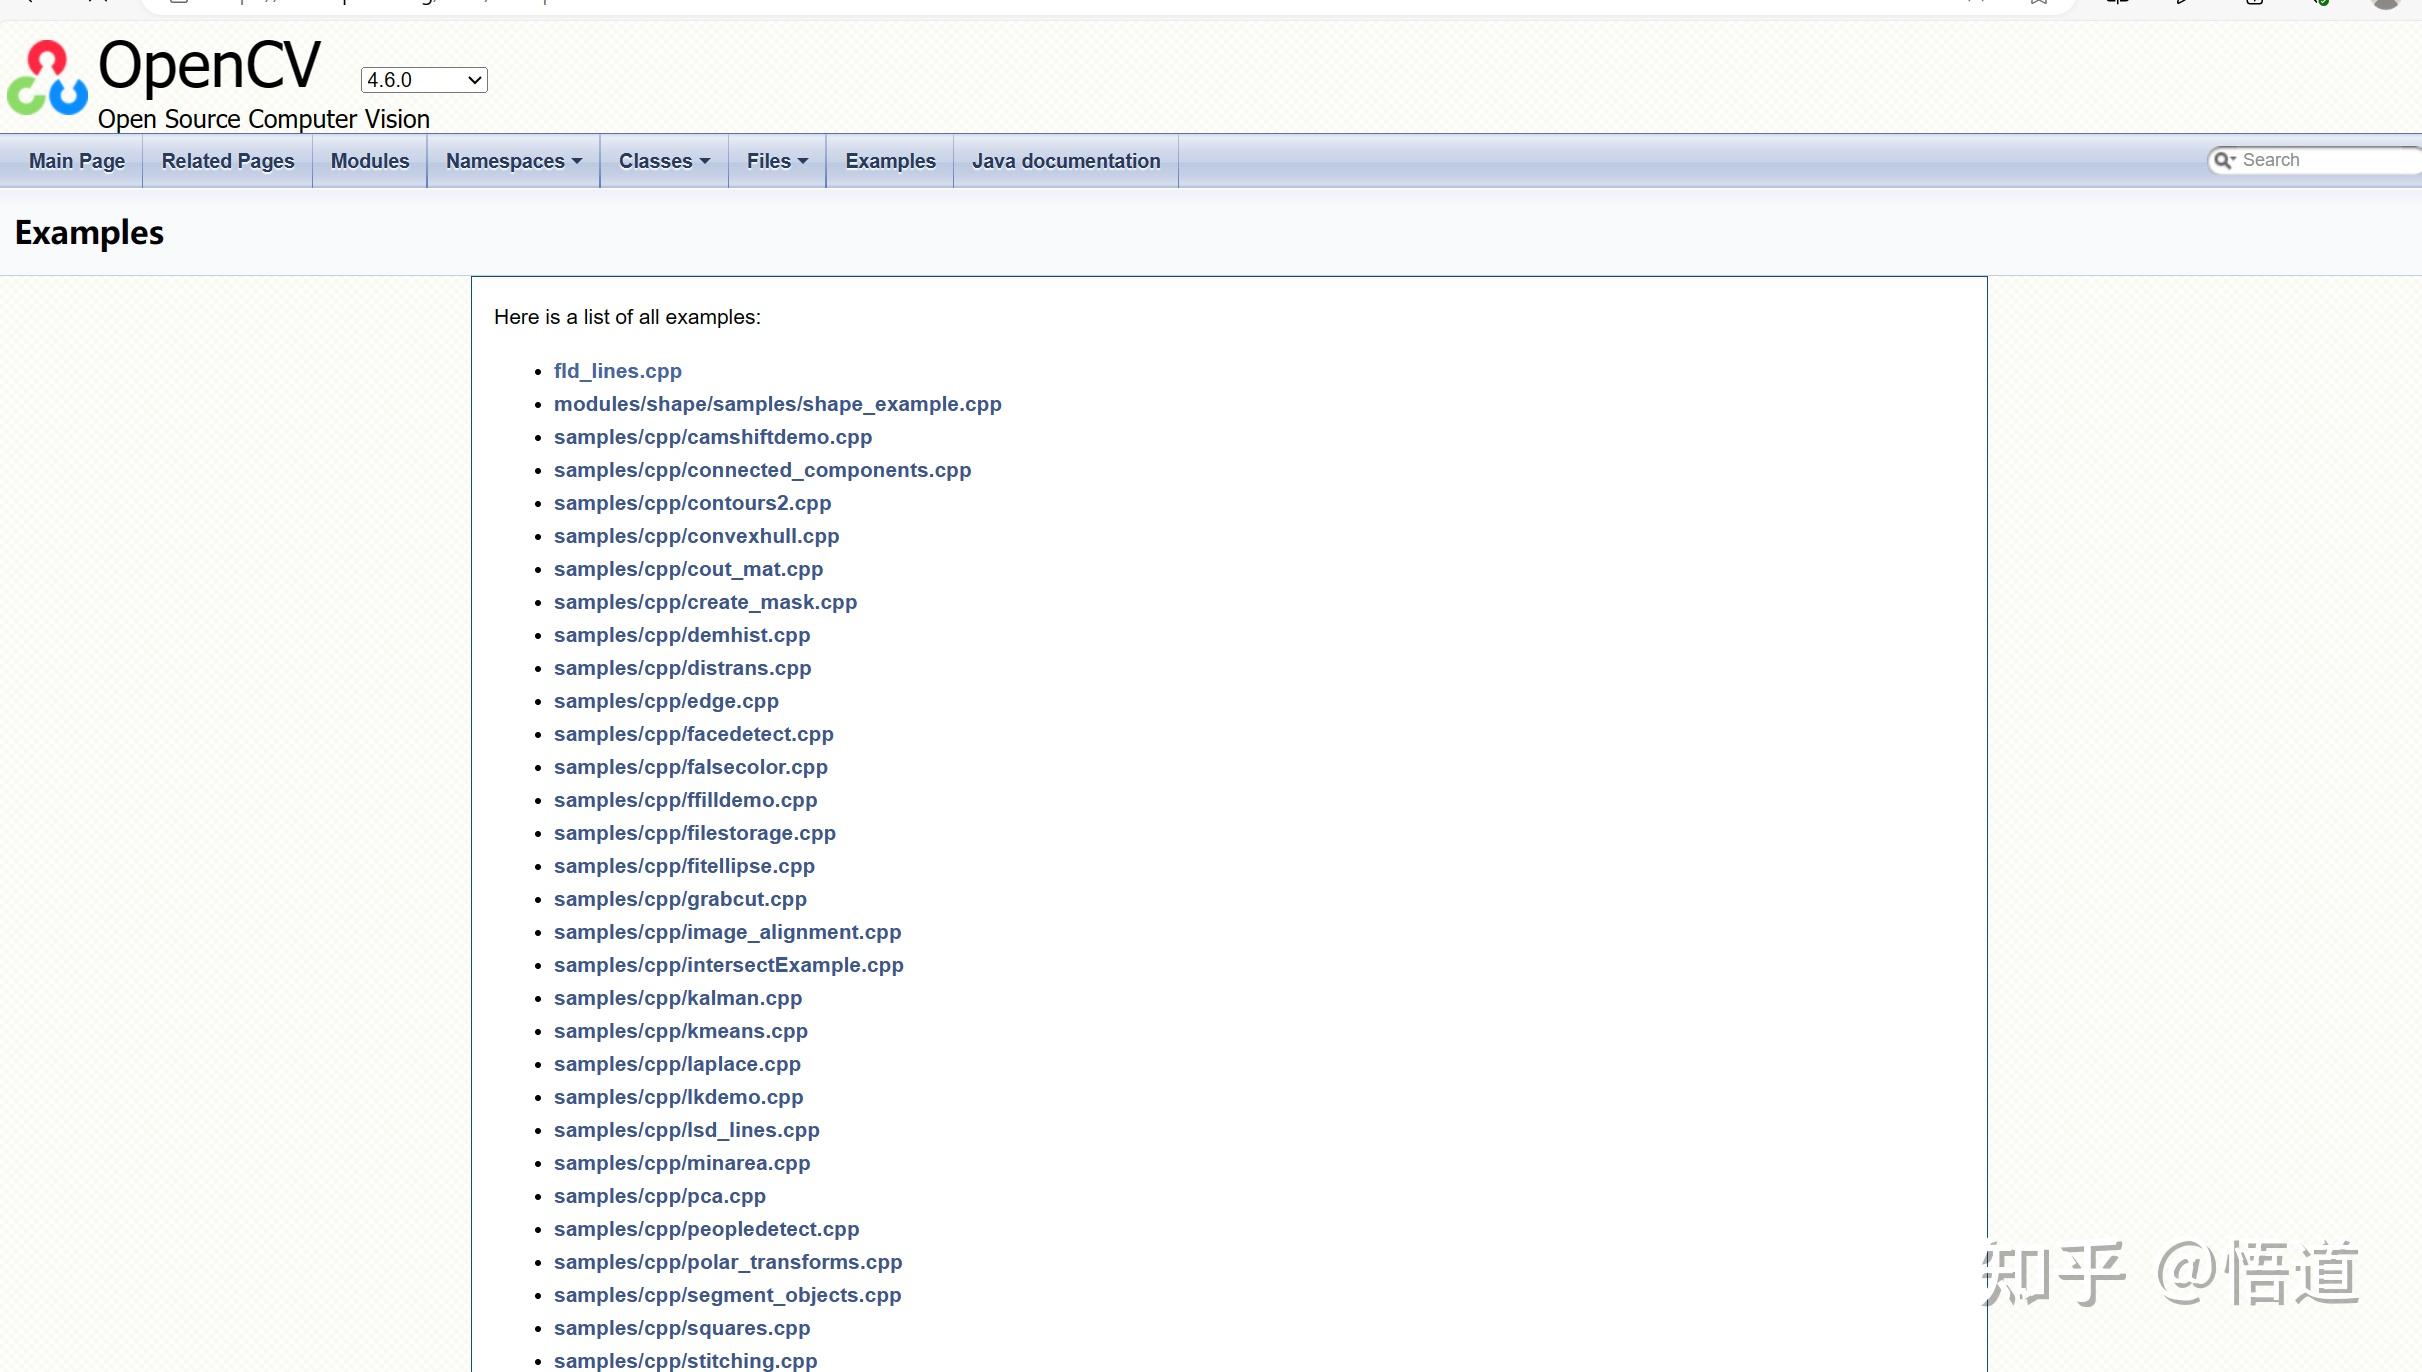Open samples/cpp/kalman.cpp example
Screen dimensions: 2422x1372
point(677,998)
